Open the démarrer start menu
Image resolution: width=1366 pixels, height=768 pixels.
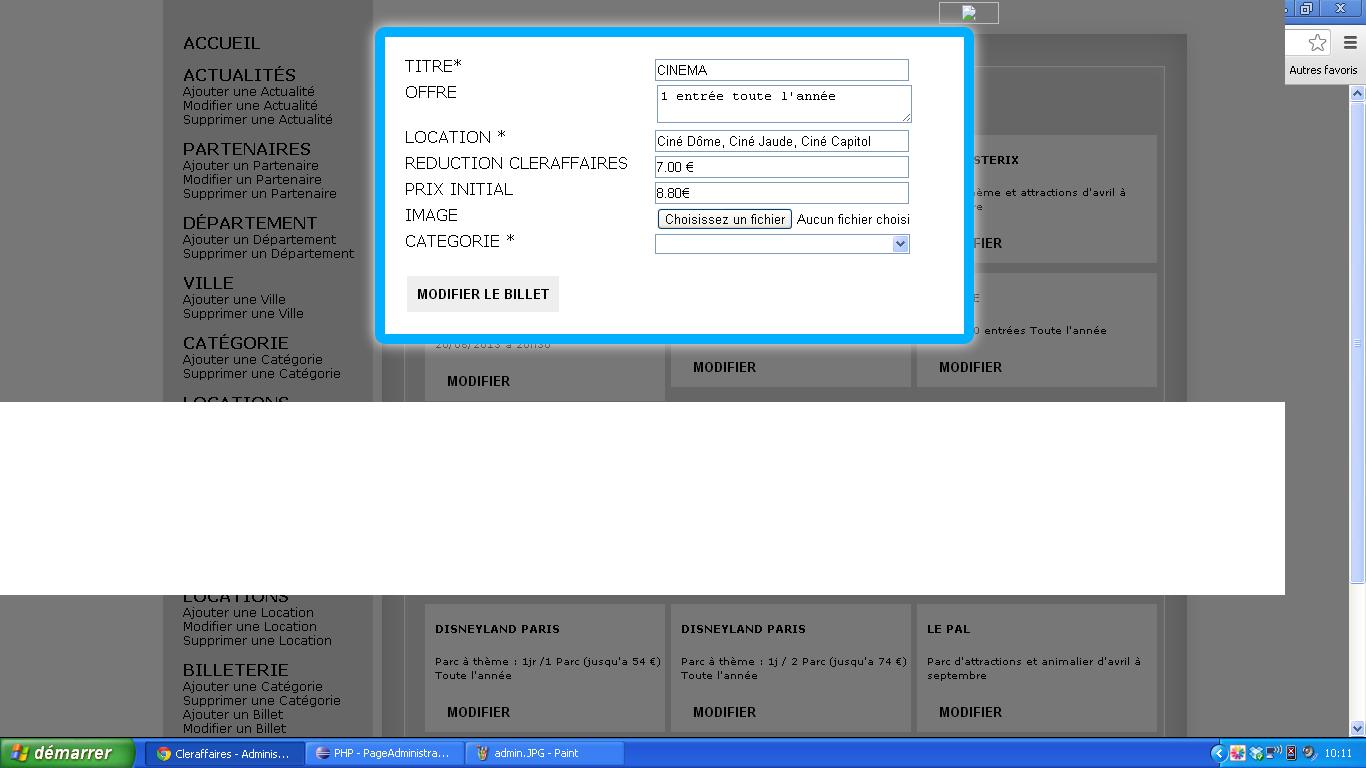pyautogui.click(x=66, y=753)
